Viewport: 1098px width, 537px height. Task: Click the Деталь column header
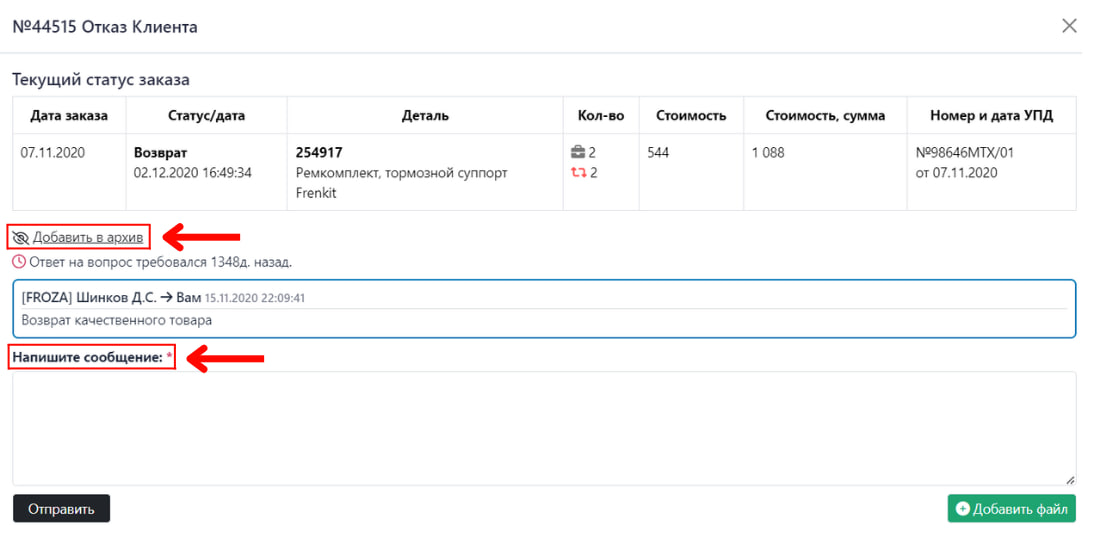point(425,116)
